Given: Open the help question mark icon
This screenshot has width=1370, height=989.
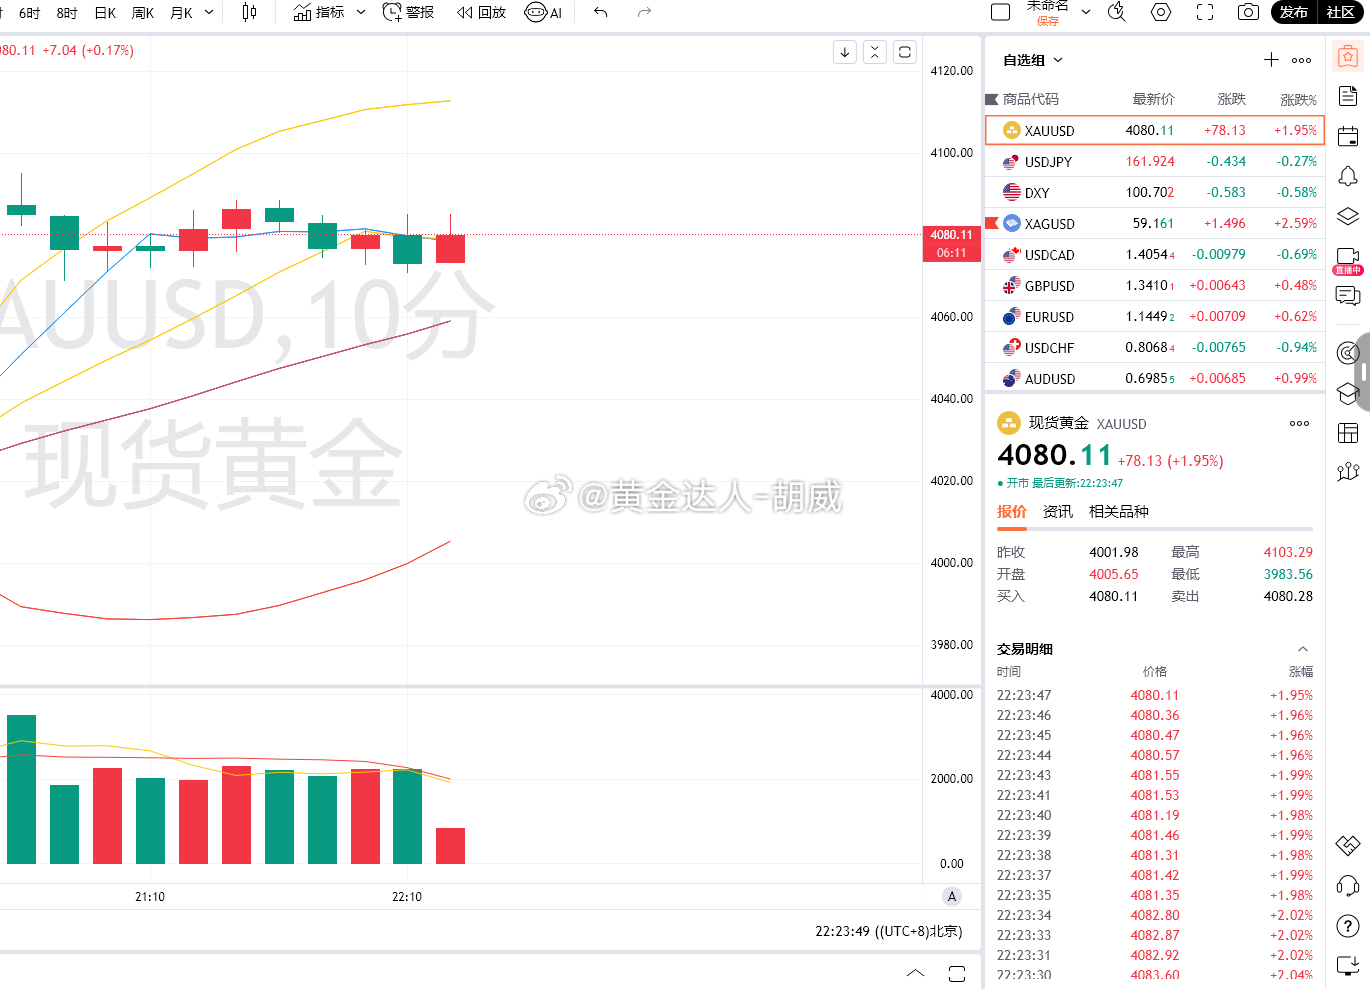Looking at the screenshot, I should (1348, 926).
